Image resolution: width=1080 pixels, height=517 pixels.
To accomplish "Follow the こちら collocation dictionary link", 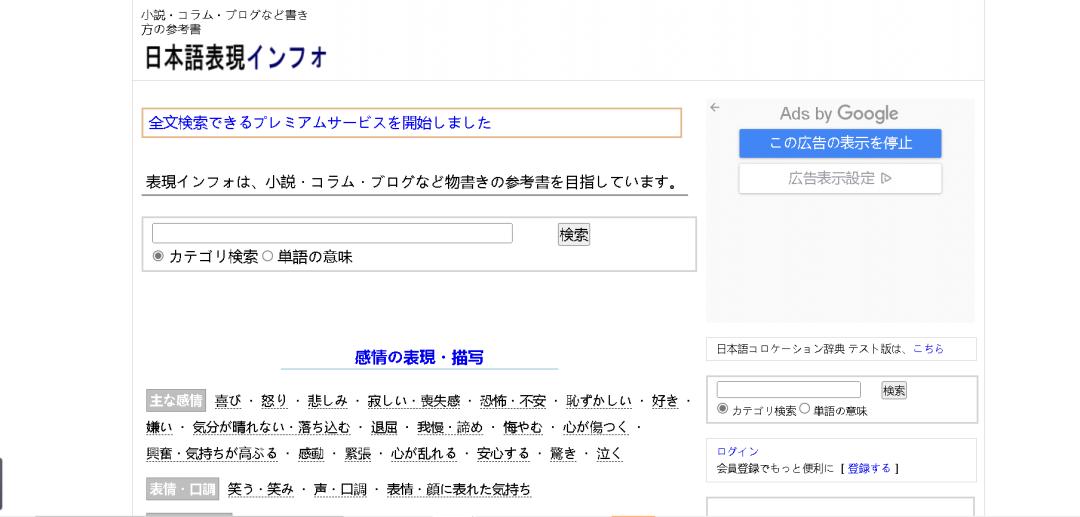I will pyautogui.click(x=928, y=349).
